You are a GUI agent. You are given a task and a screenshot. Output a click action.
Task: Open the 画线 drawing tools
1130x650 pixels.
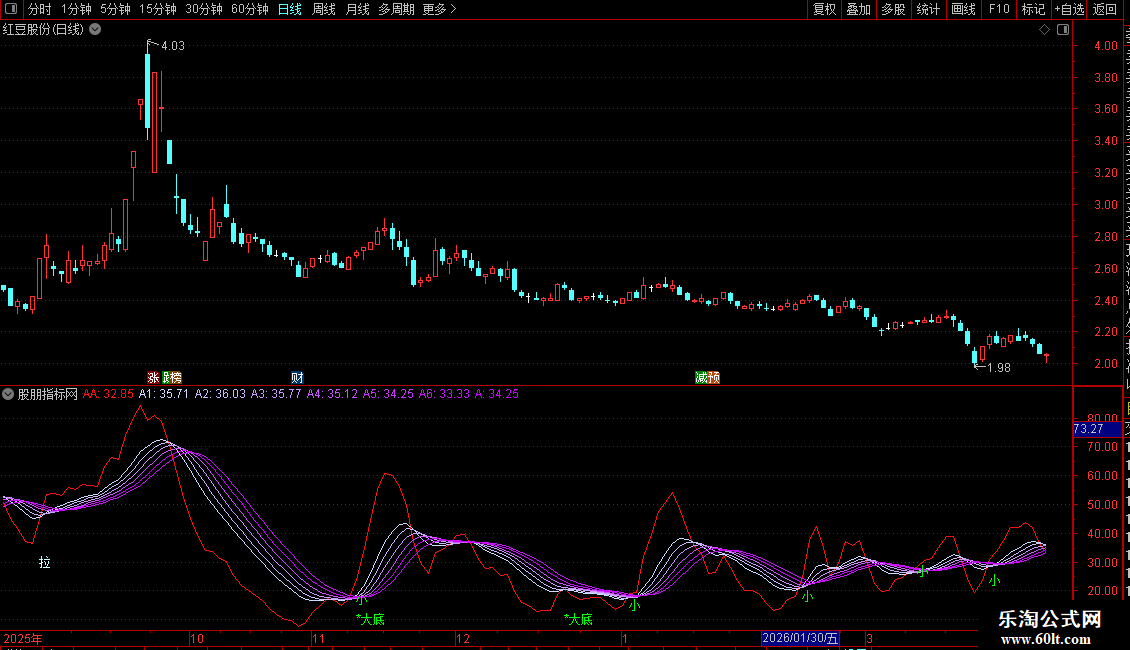963,9
